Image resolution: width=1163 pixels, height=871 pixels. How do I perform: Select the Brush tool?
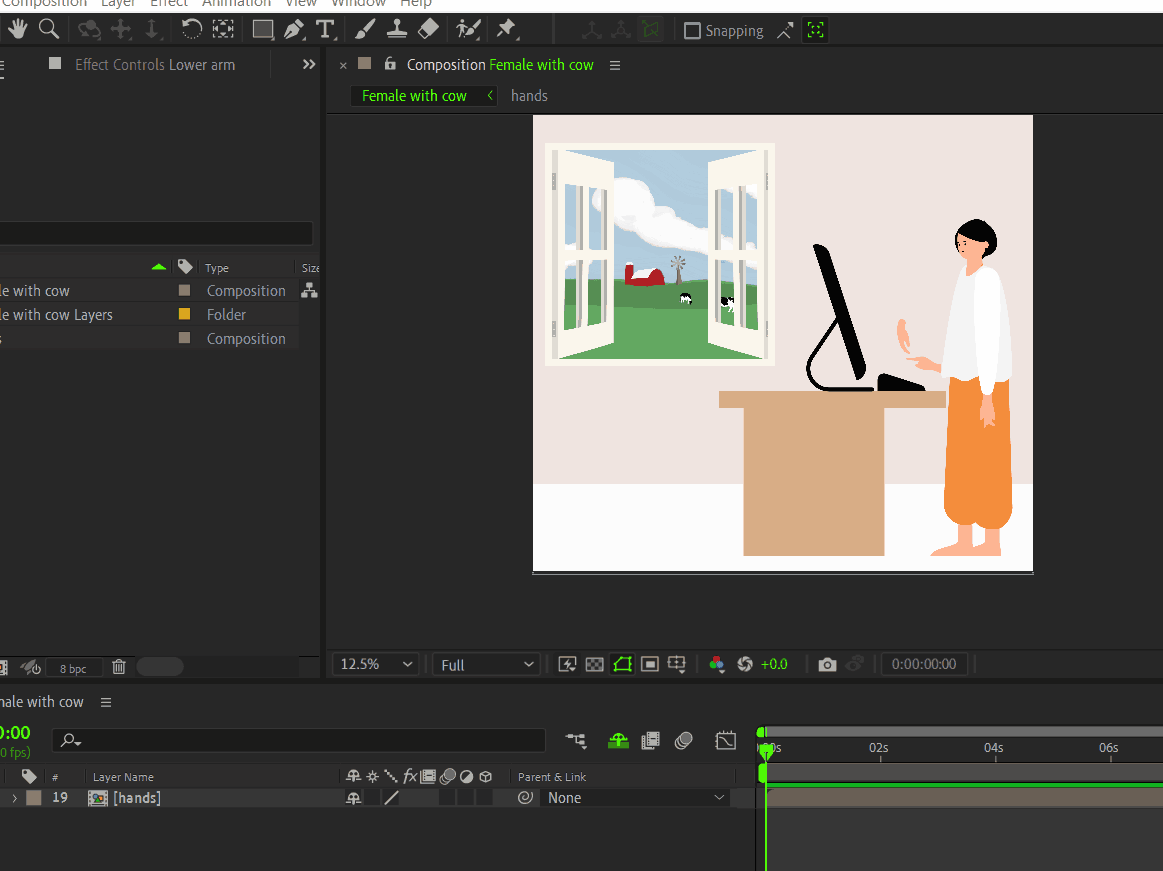click(364, 30)
